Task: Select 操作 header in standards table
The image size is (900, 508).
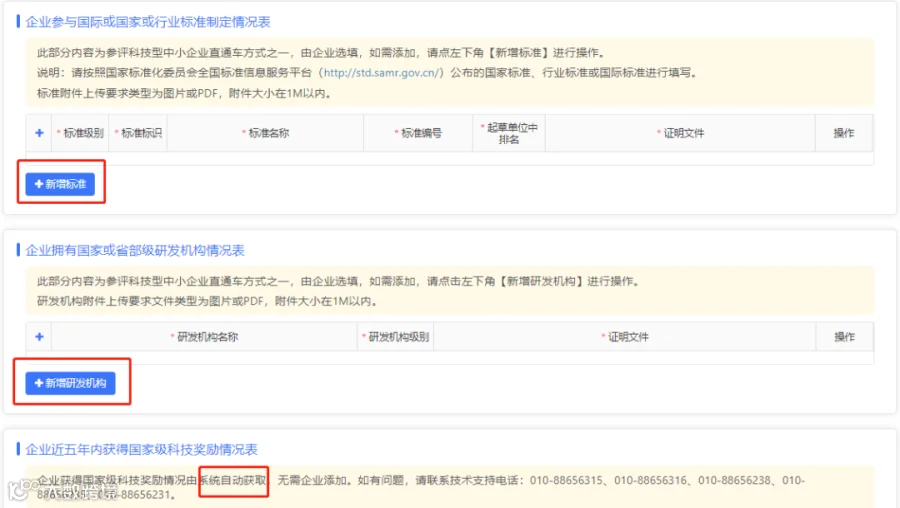Action: coord(844,133)
